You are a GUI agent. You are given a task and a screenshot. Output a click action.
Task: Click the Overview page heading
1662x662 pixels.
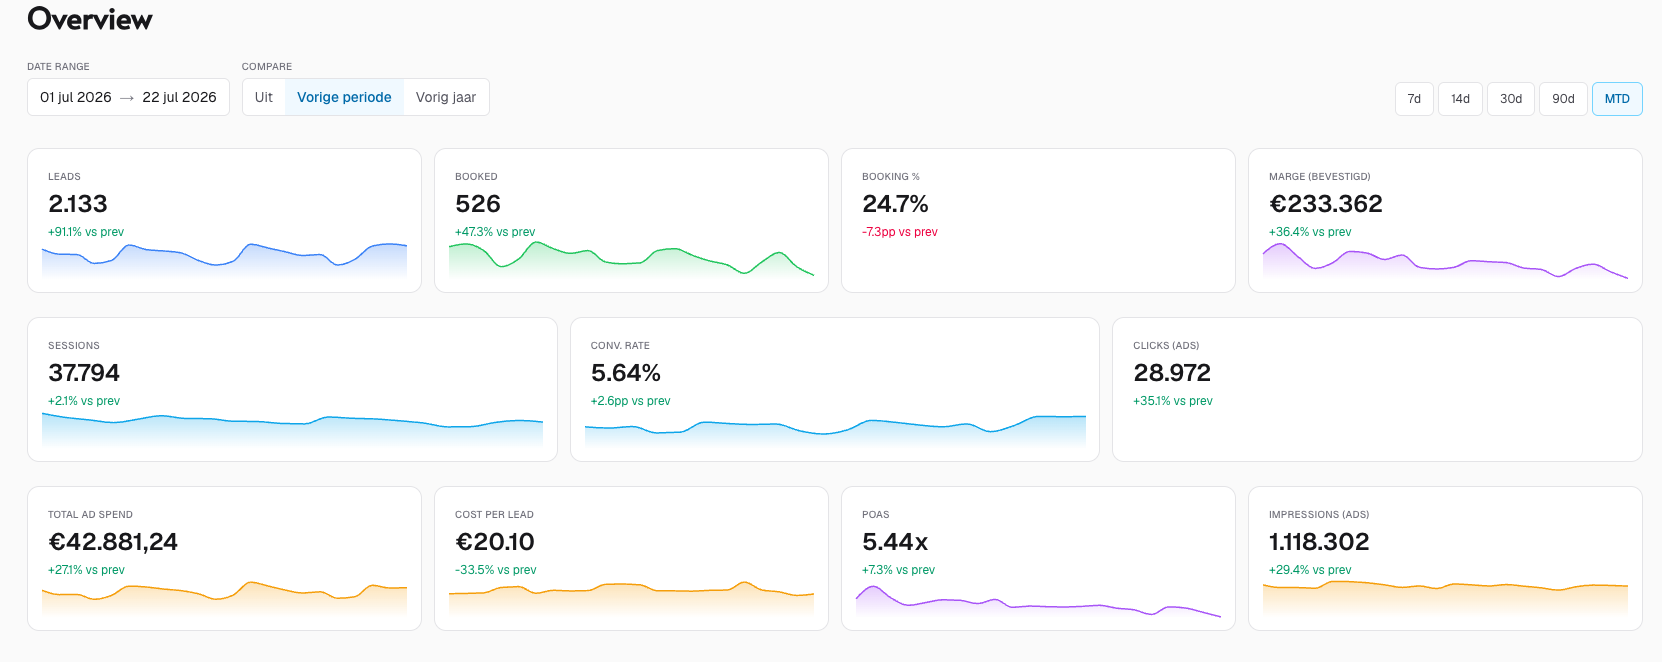pos(90,19)
